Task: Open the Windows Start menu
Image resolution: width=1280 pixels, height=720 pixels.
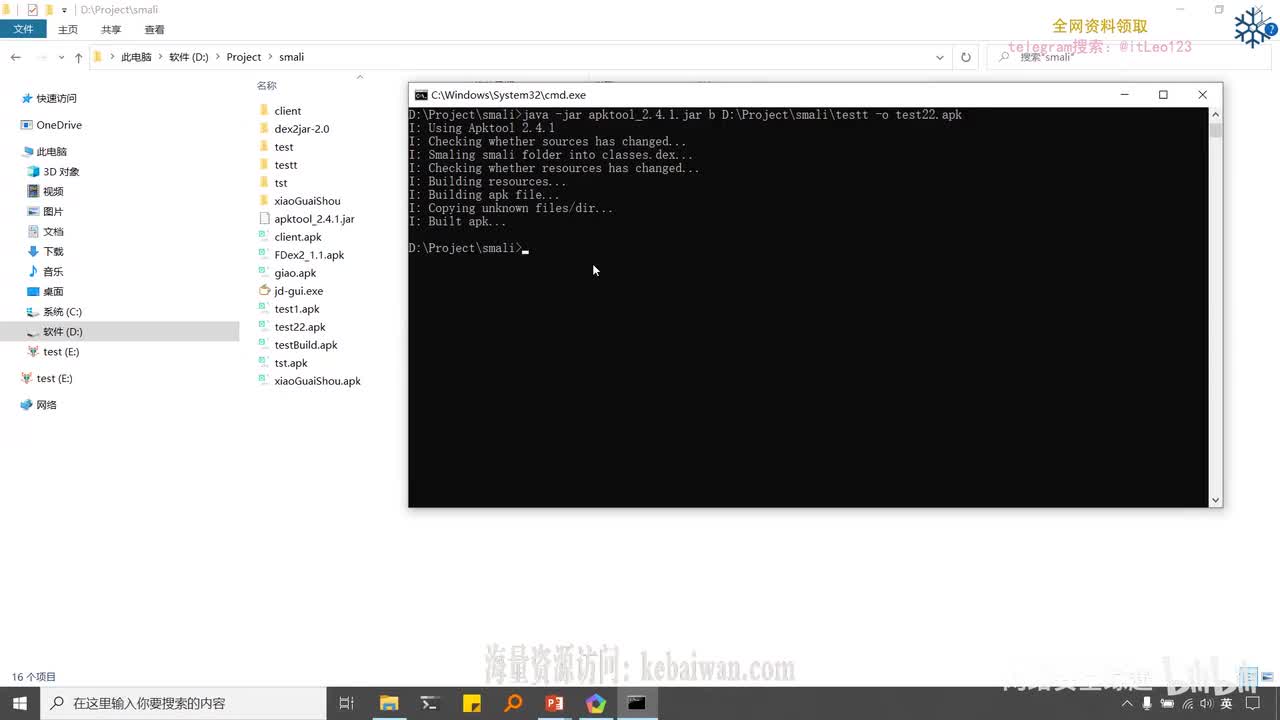Action: (x=20, y=703)
